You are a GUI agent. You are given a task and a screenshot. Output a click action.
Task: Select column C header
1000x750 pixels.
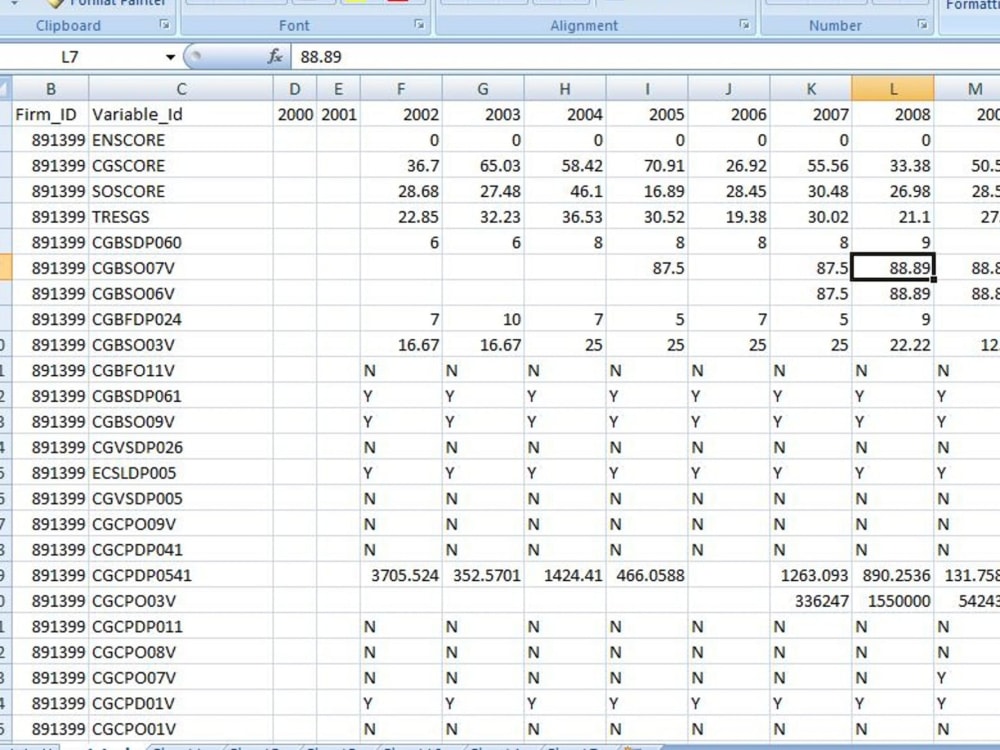tap(181, 89)
